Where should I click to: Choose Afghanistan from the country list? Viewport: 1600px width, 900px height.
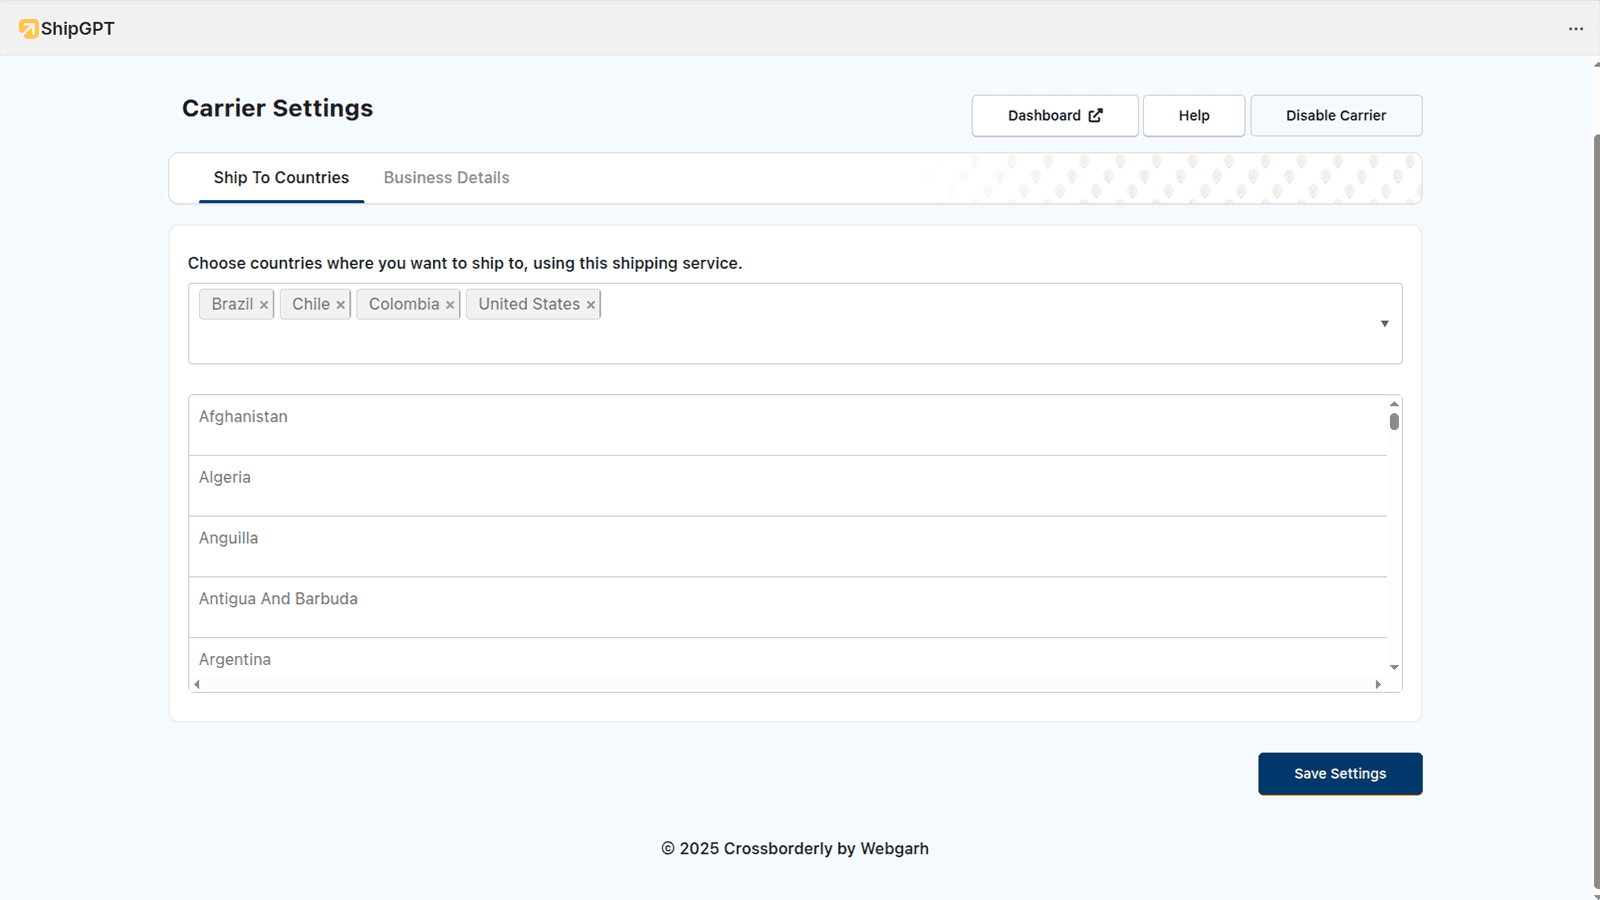coord(788,425)
